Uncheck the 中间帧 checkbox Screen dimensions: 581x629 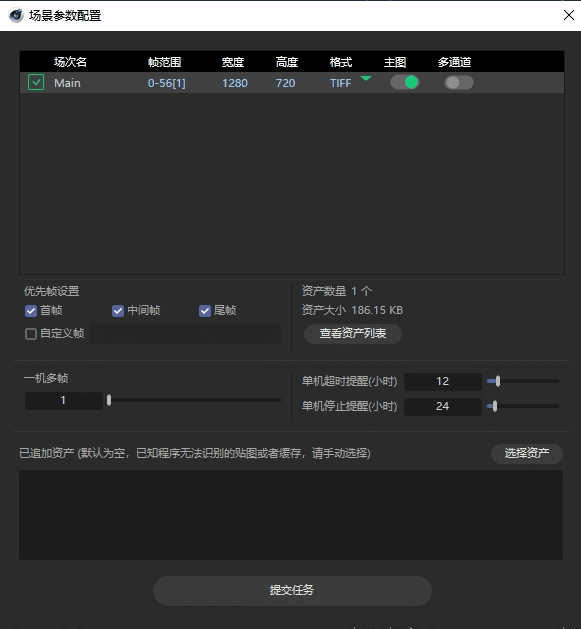(x=118, y=311)
